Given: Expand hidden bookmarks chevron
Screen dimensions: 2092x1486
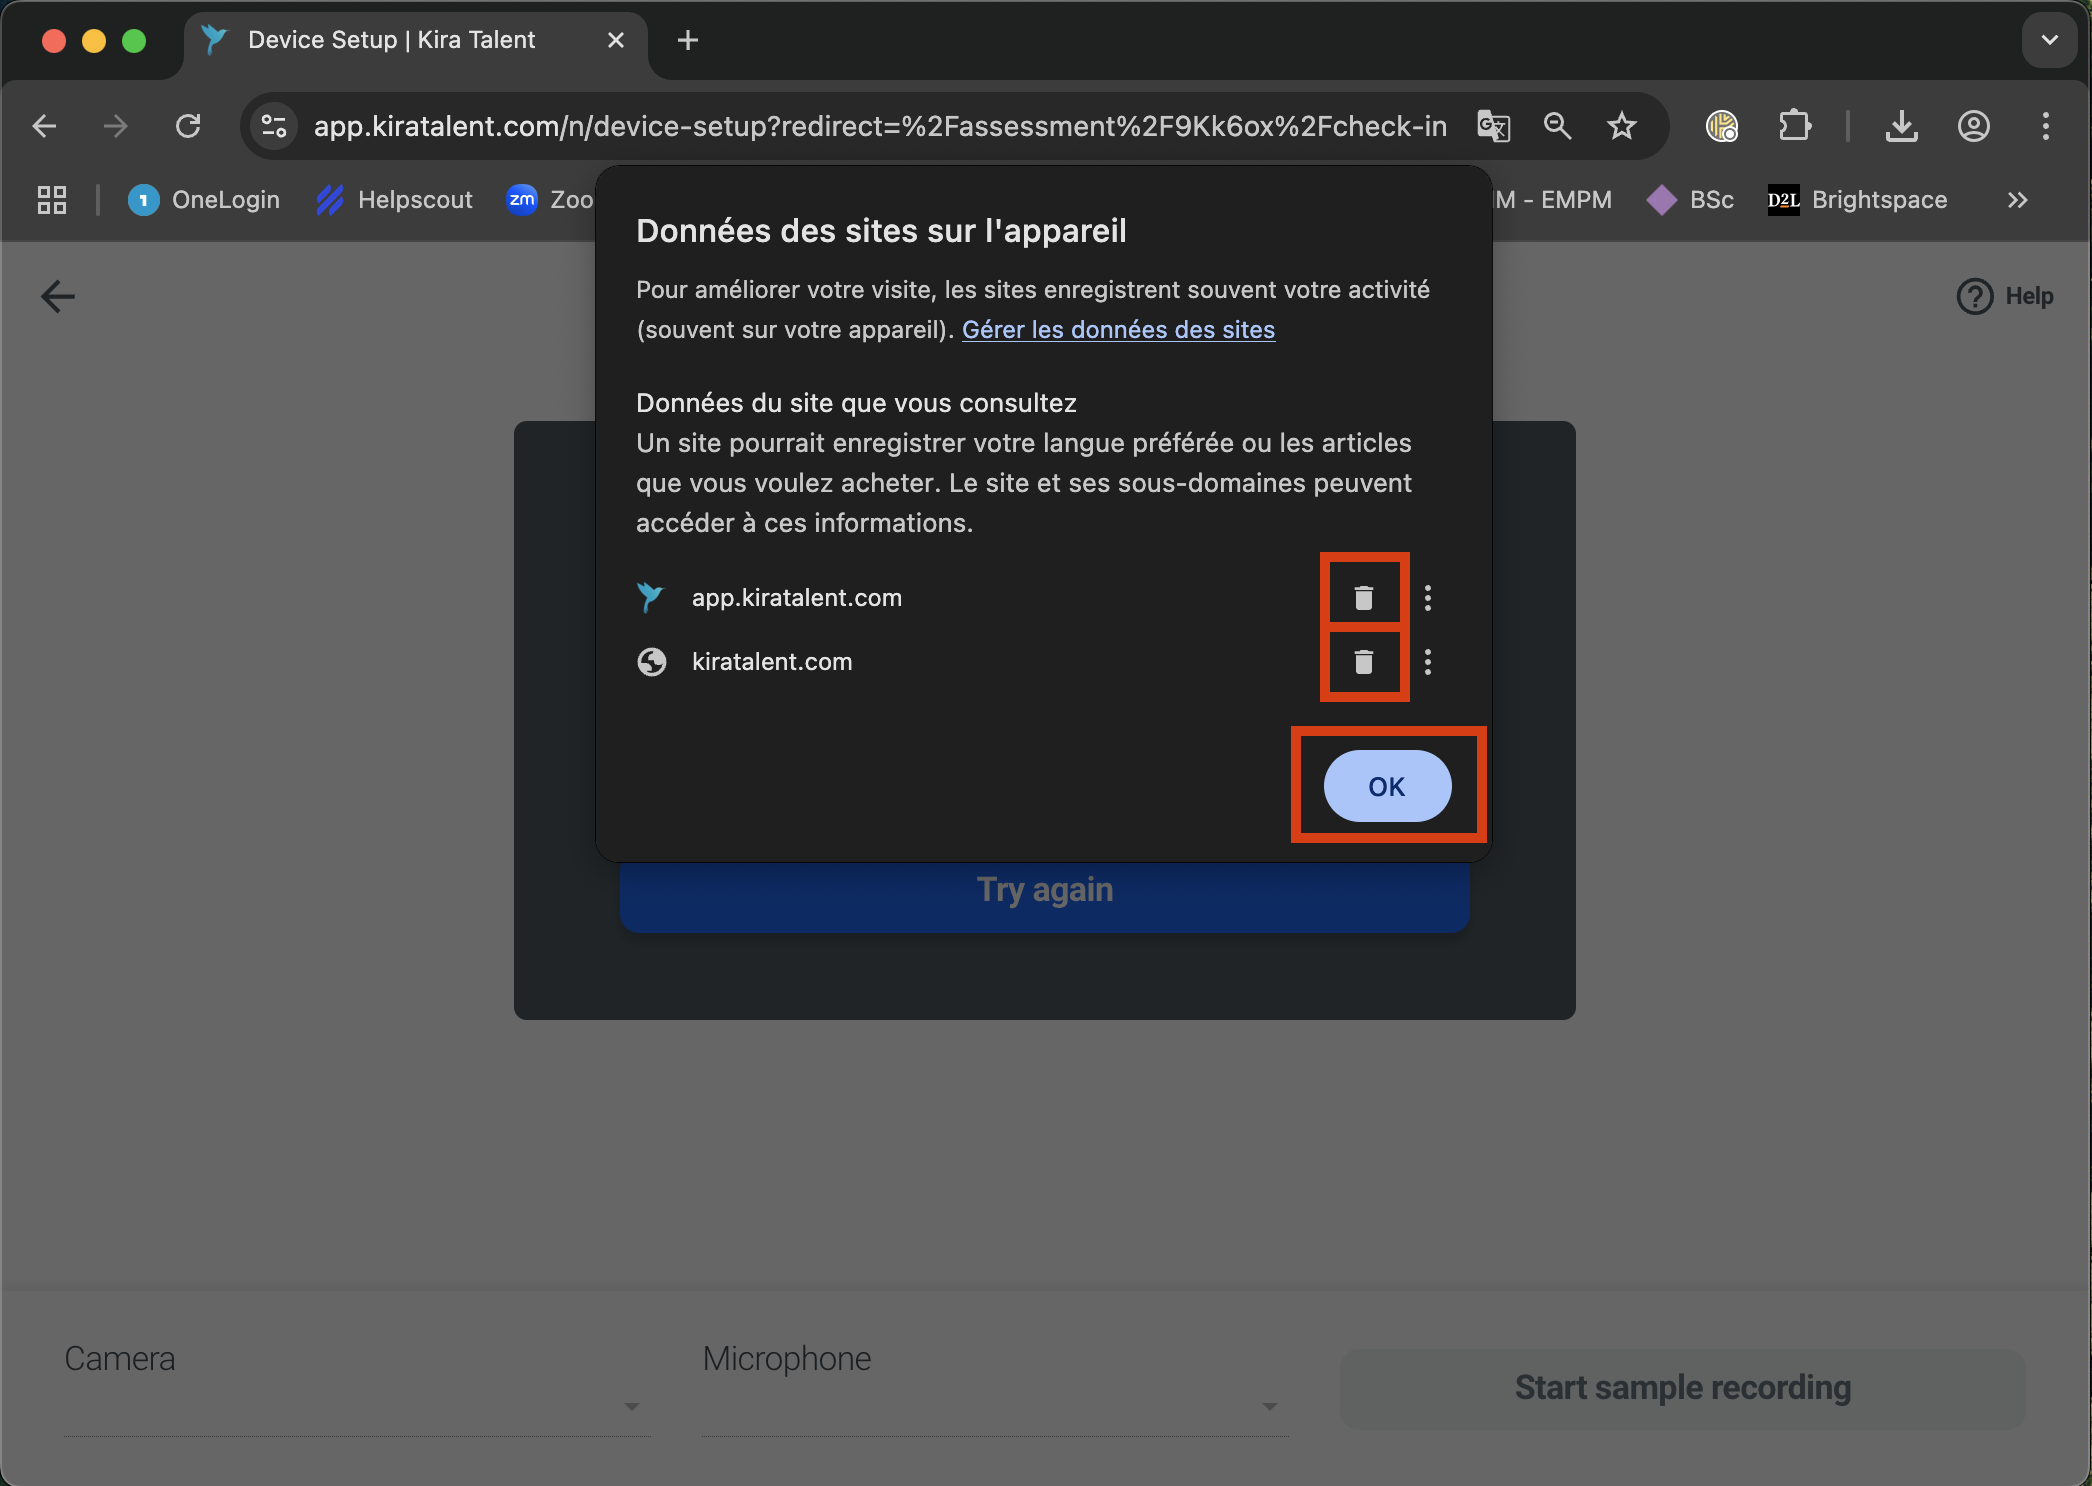Looking at the screenshot, I should tap(2017, 200).
